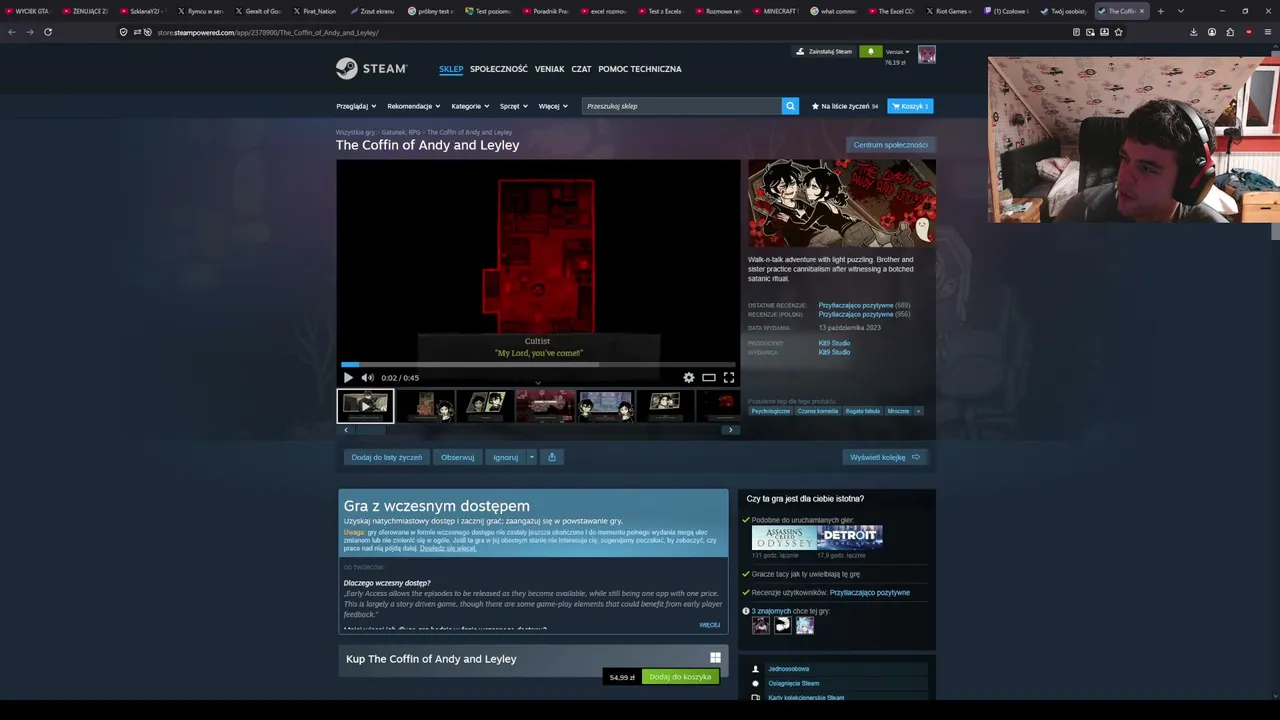Image resolution: width=1280 pixels, height=720 pixels.
Task: Click the Steam logo
Action: pyautogui.click(x=371, y=68)
